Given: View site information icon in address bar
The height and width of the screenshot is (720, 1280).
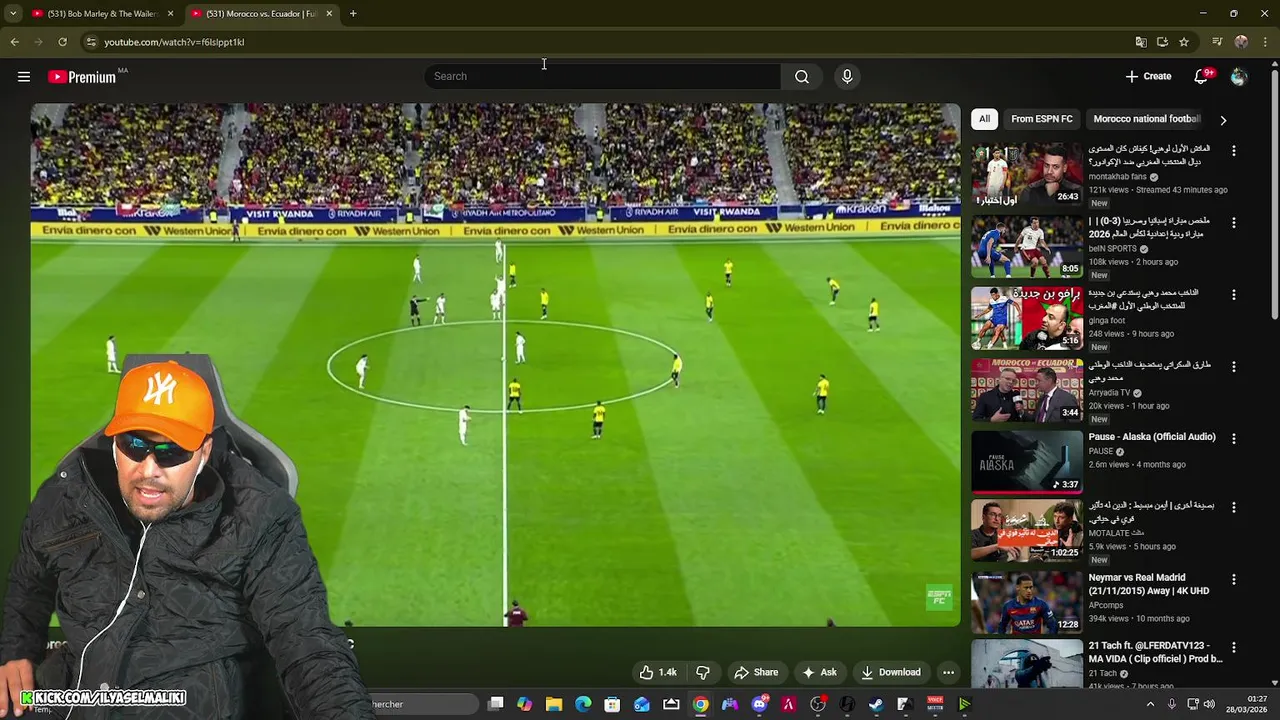Looking at the screenshot, I should click(91, 42).
